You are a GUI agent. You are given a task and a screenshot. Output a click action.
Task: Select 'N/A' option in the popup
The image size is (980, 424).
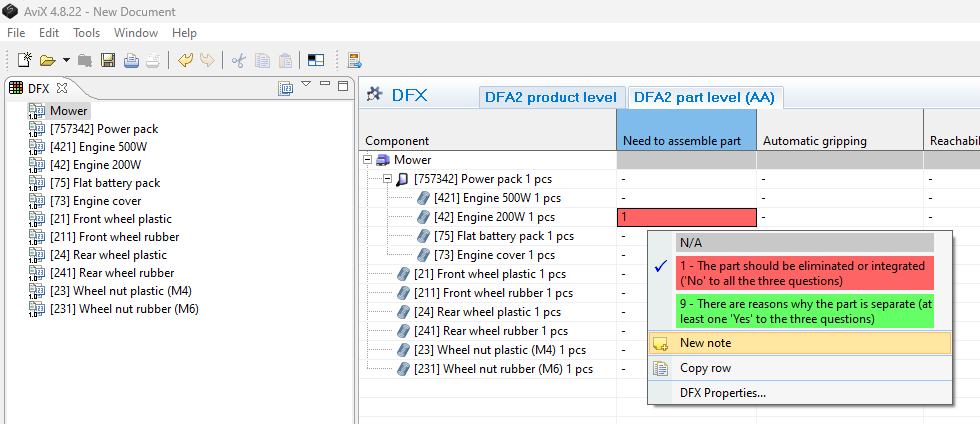790,242
